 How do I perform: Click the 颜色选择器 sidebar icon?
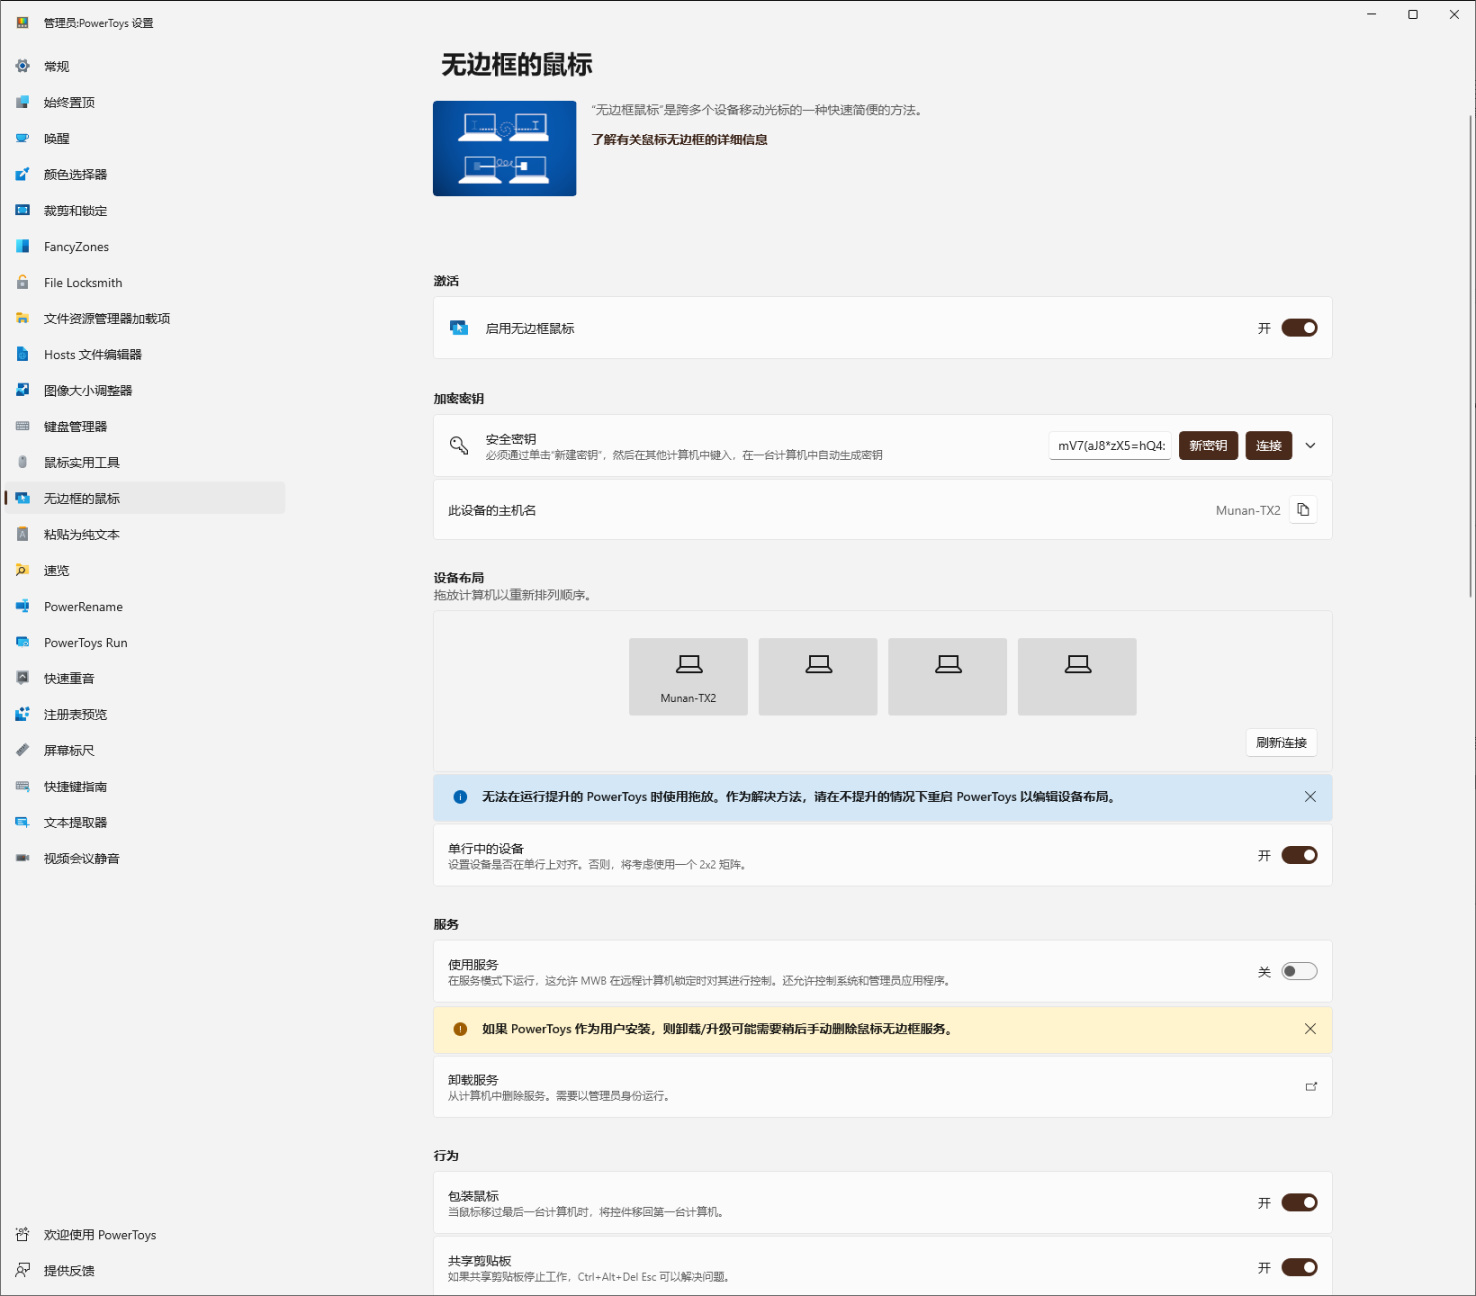[x=22, y=174]
